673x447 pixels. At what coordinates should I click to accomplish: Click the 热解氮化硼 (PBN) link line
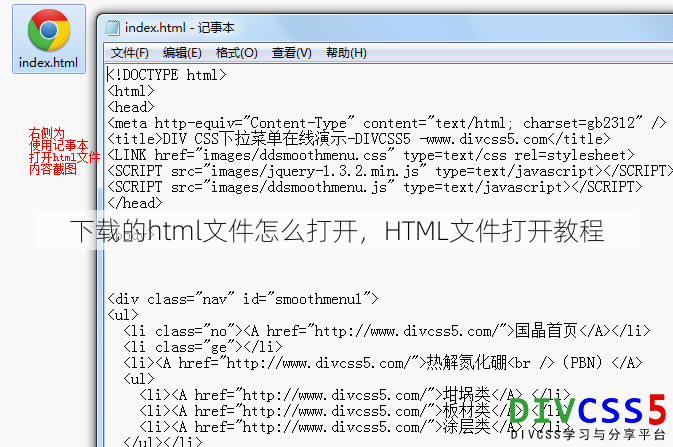[383, 363]
